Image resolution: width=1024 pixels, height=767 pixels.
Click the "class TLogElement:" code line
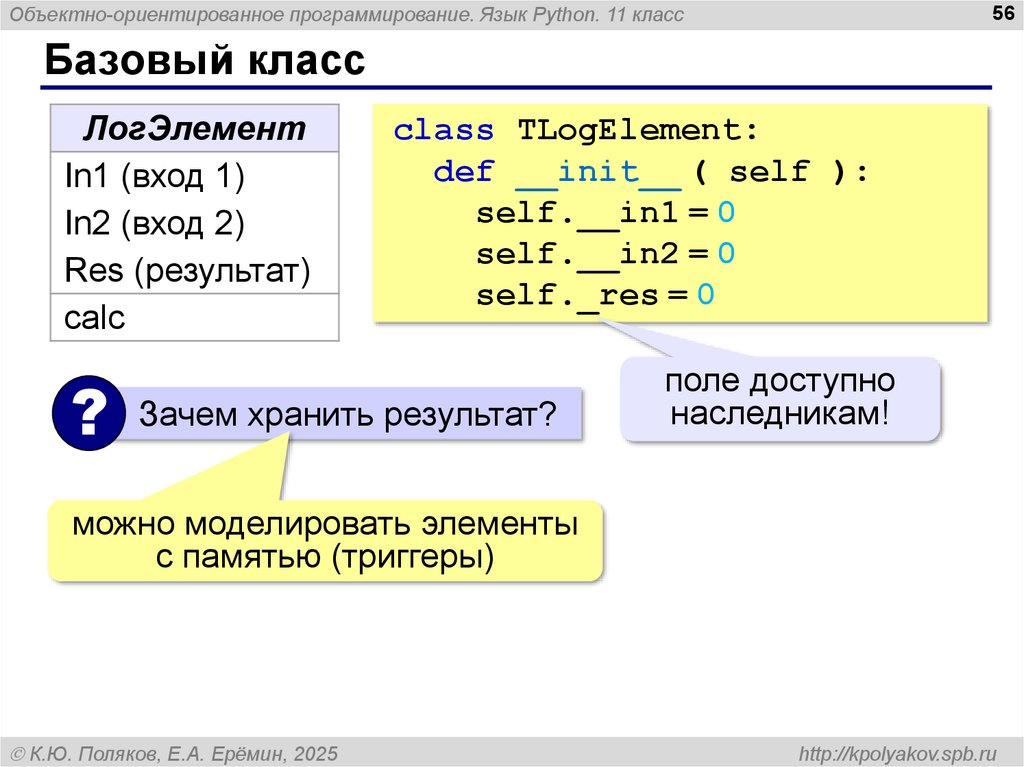pyautogui.click(x=577, y=131)
